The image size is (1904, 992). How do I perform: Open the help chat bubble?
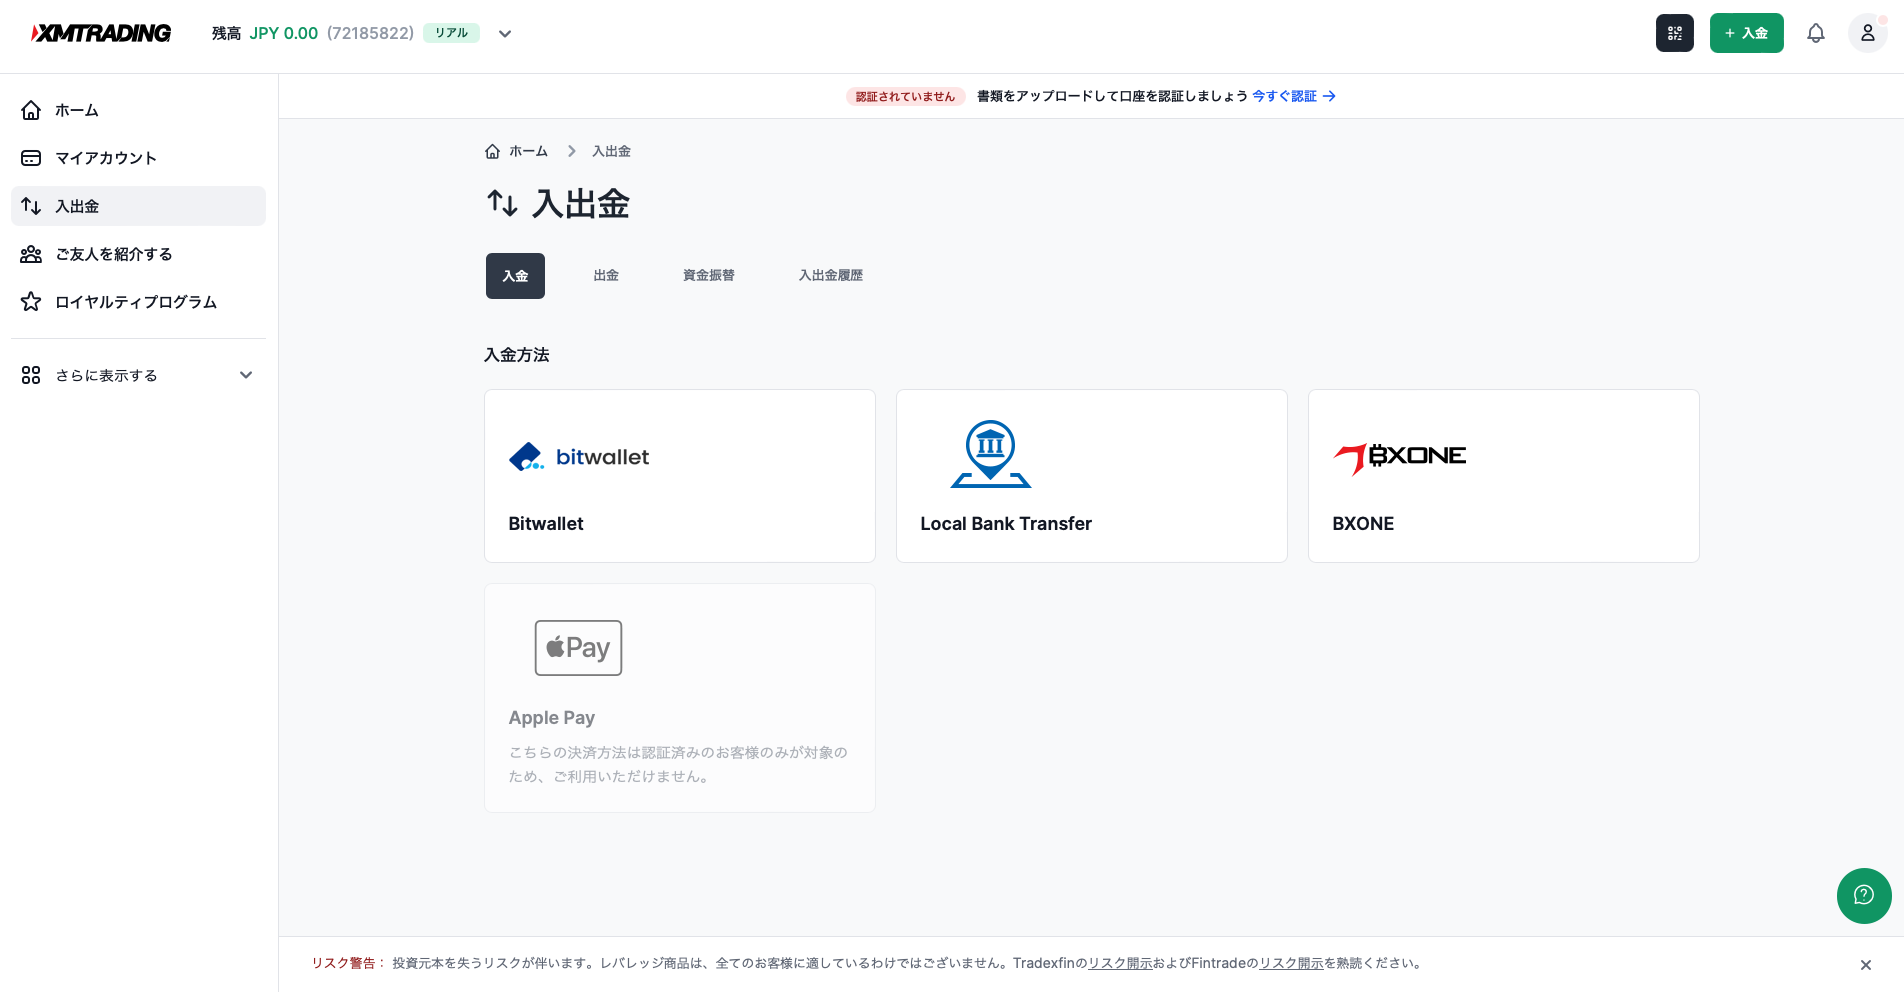(1864, 896)
